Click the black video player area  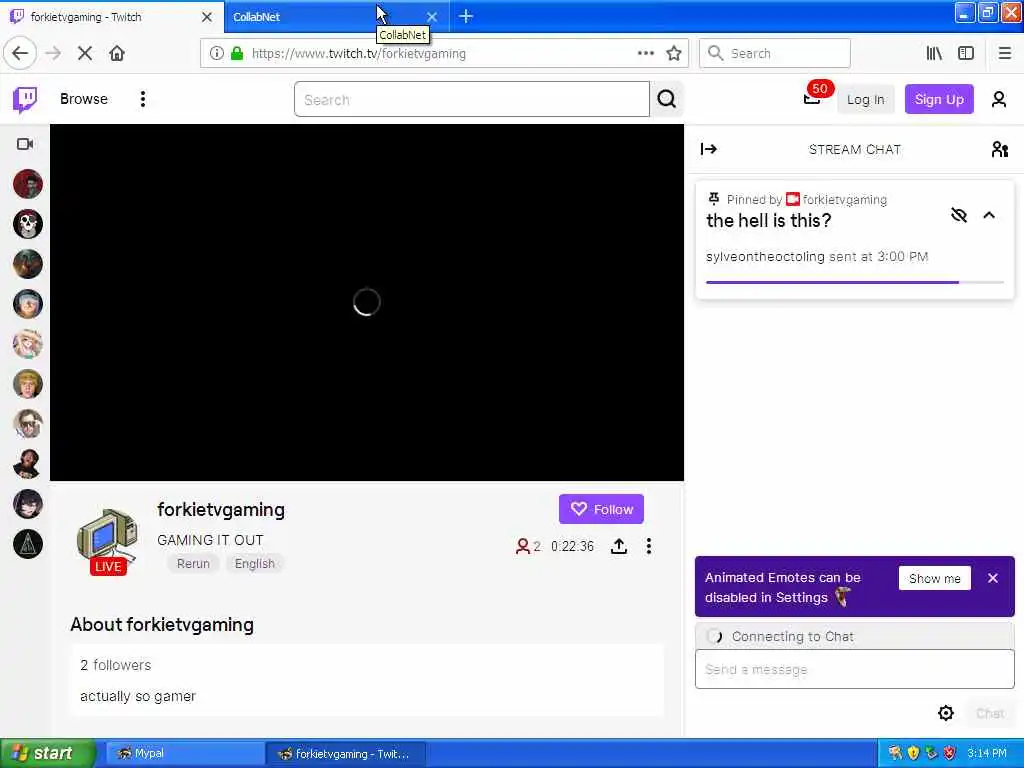point(367,302)
